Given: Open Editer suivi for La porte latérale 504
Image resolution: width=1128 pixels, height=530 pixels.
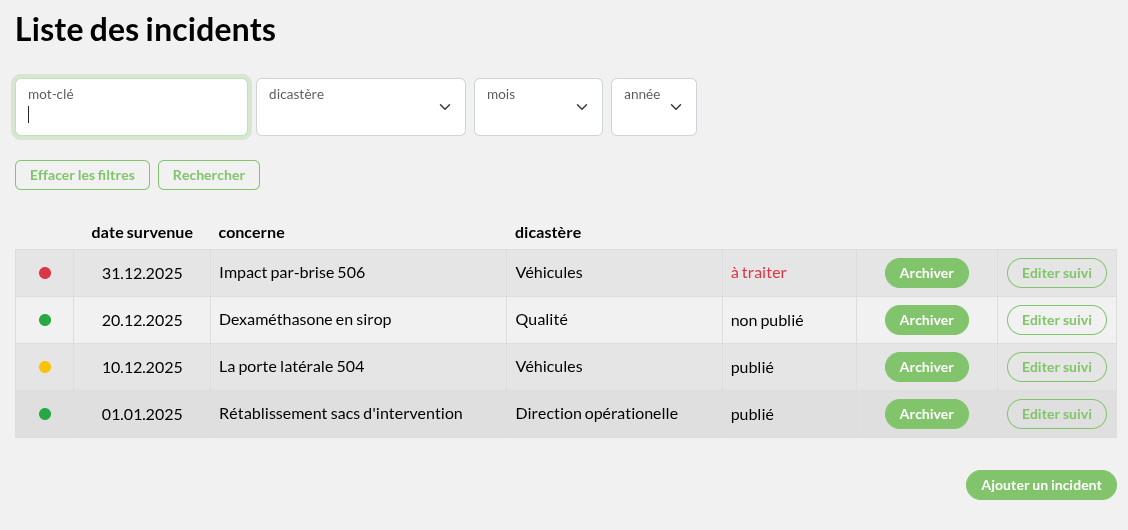Looking at the screenshot, I should click(1056, 367).
